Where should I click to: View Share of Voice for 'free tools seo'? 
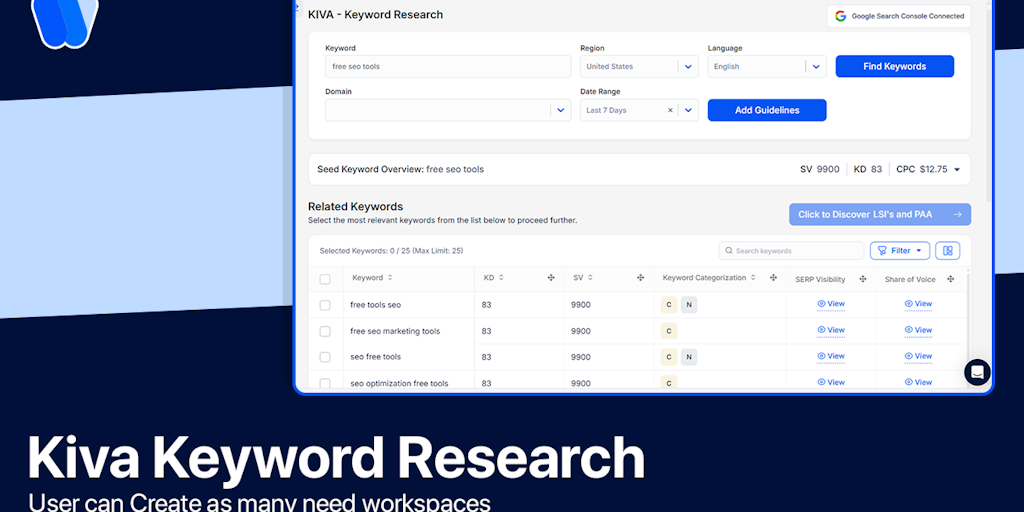[x=918, y=304]
